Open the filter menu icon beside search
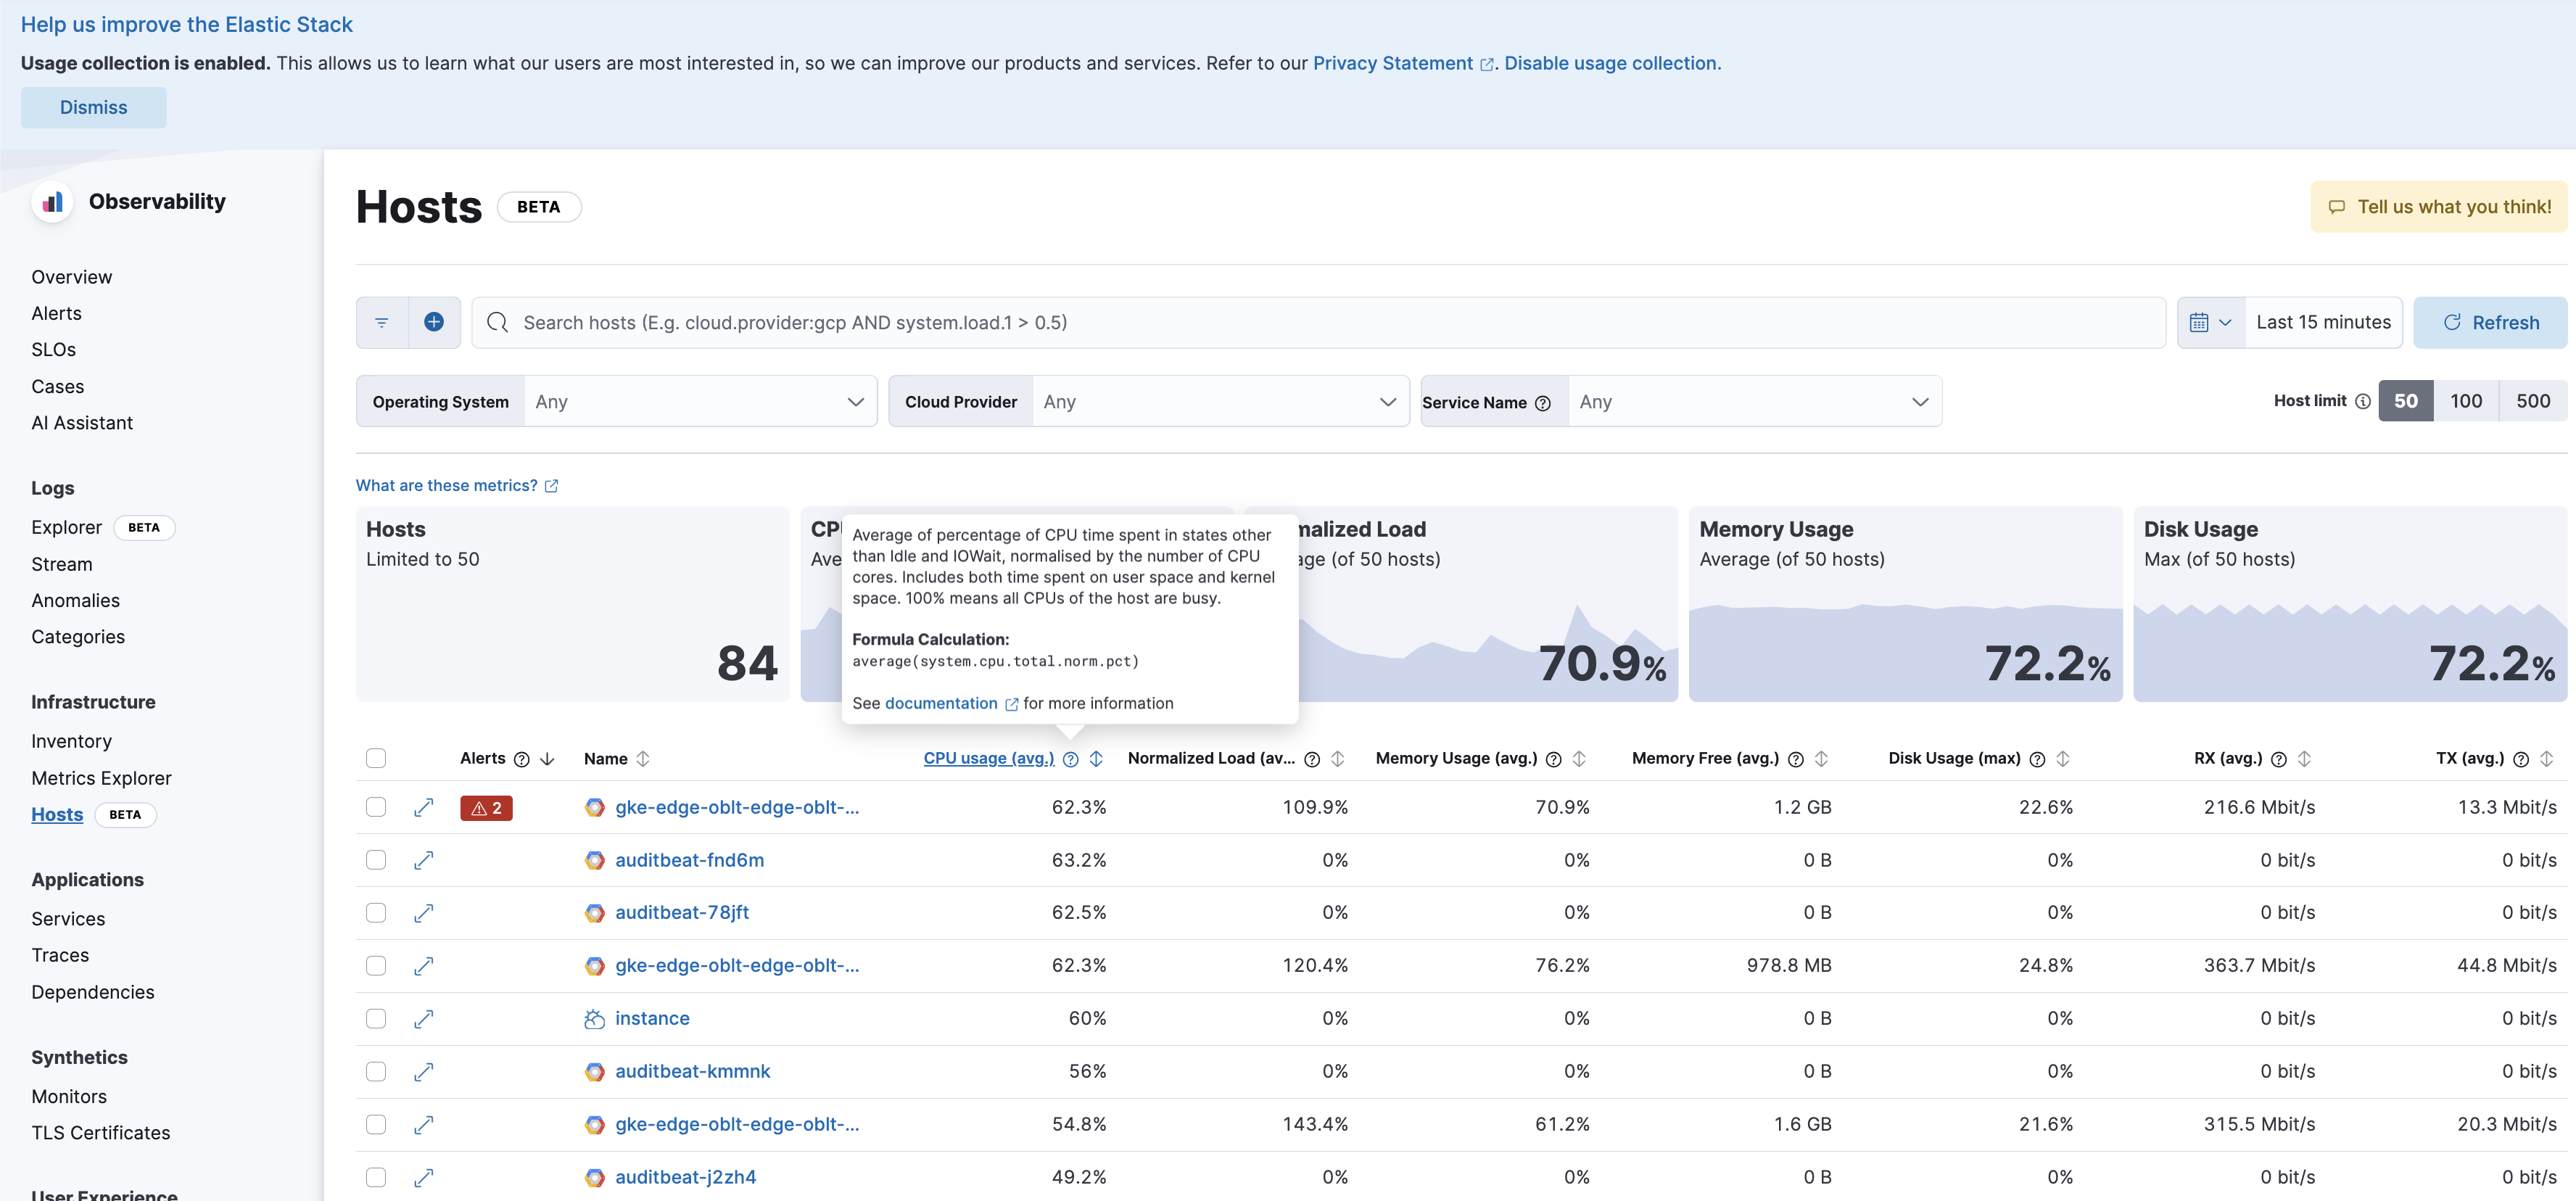This screenshot has width=2576, height=1201. click(381, 322)
